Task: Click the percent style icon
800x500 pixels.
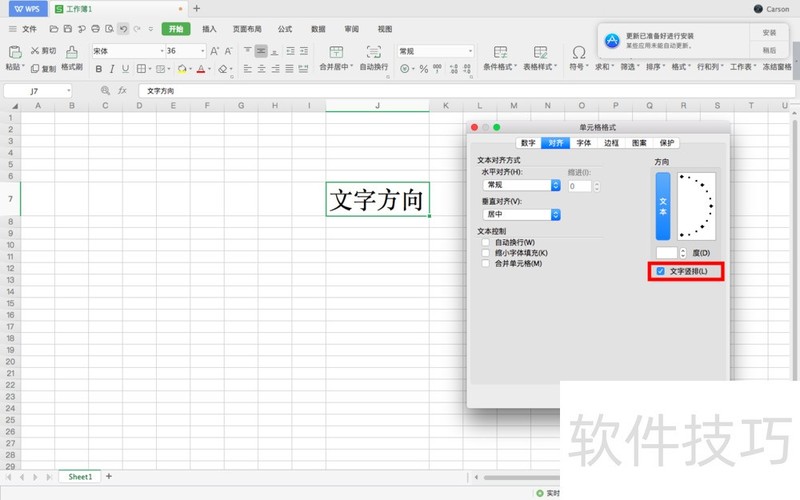Action: click(424, 69)
